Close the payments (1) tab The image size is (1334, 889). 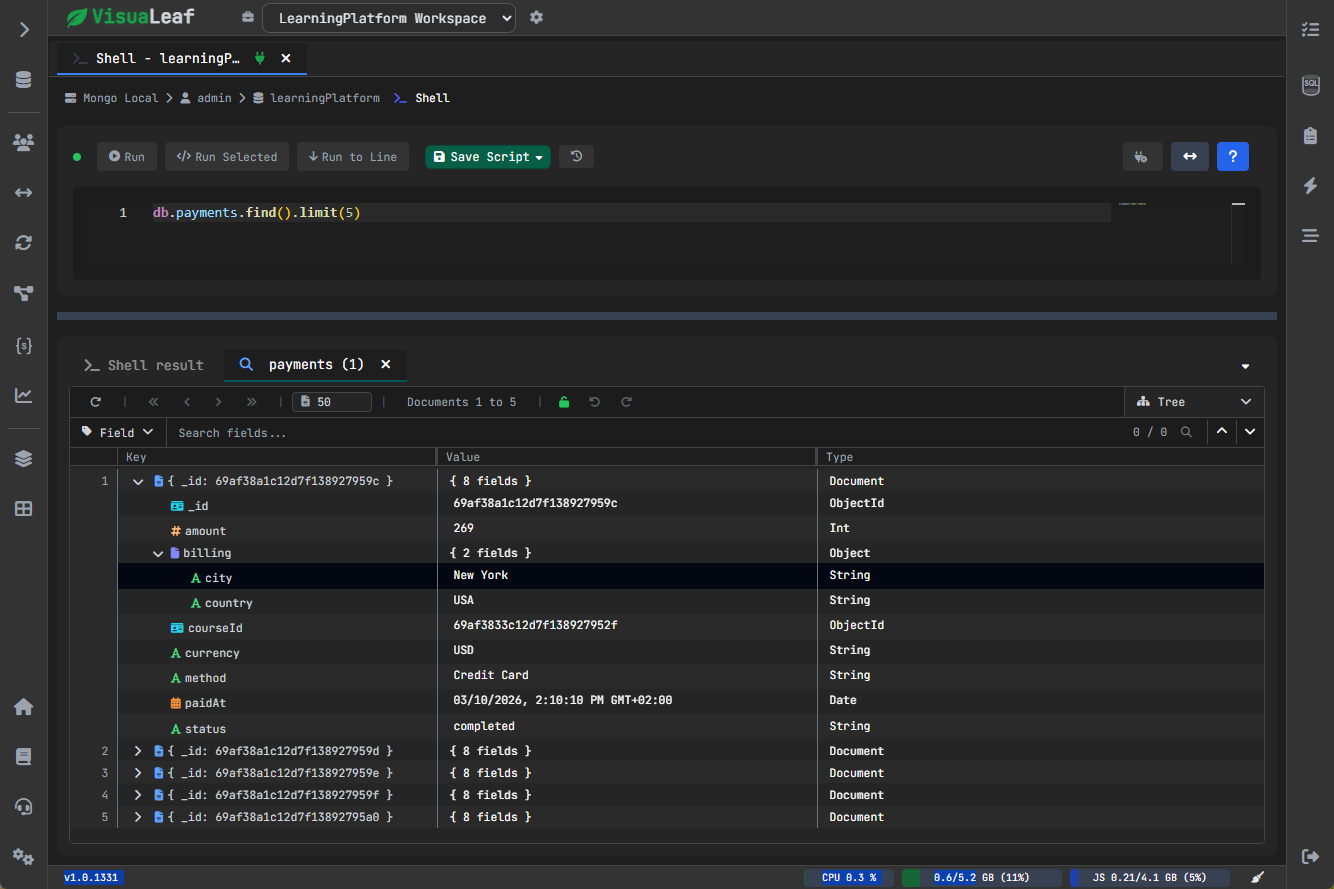386,365
